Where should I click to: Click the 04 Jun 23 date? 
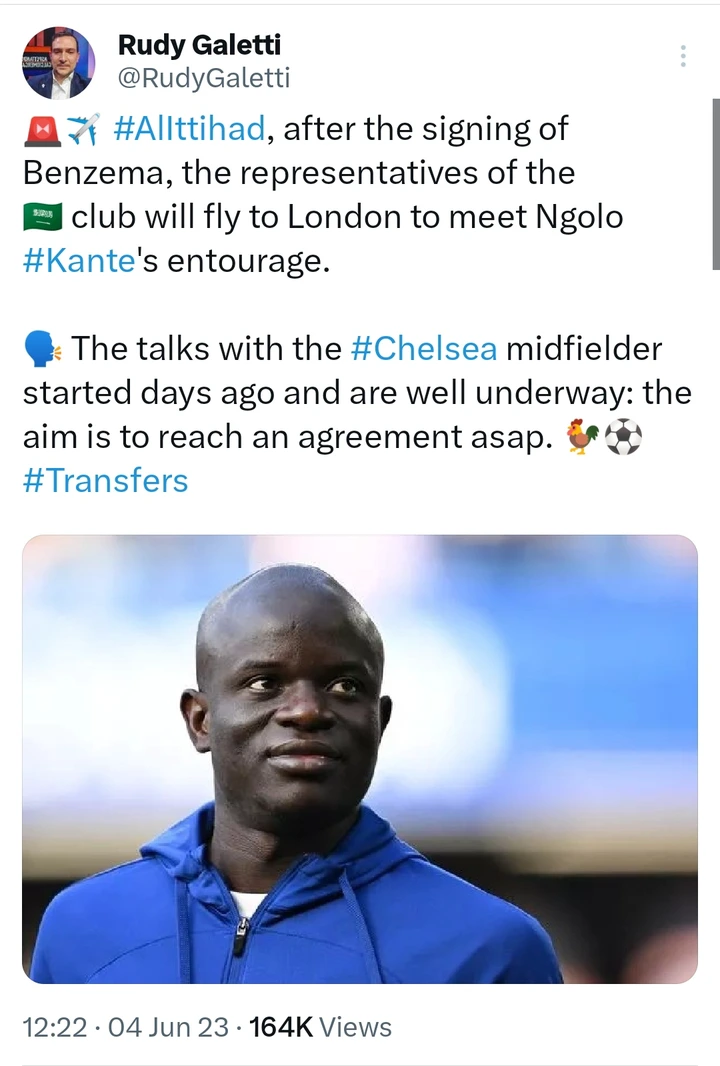pyautogui.click(x=170, y=1027)
